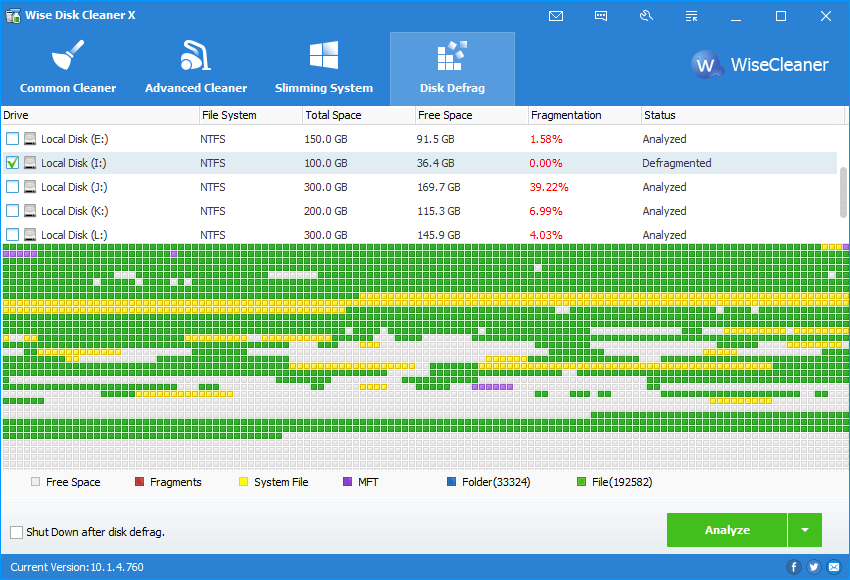
Task: Click the WiseCleaner logo
Action: [x=759, y=65]
